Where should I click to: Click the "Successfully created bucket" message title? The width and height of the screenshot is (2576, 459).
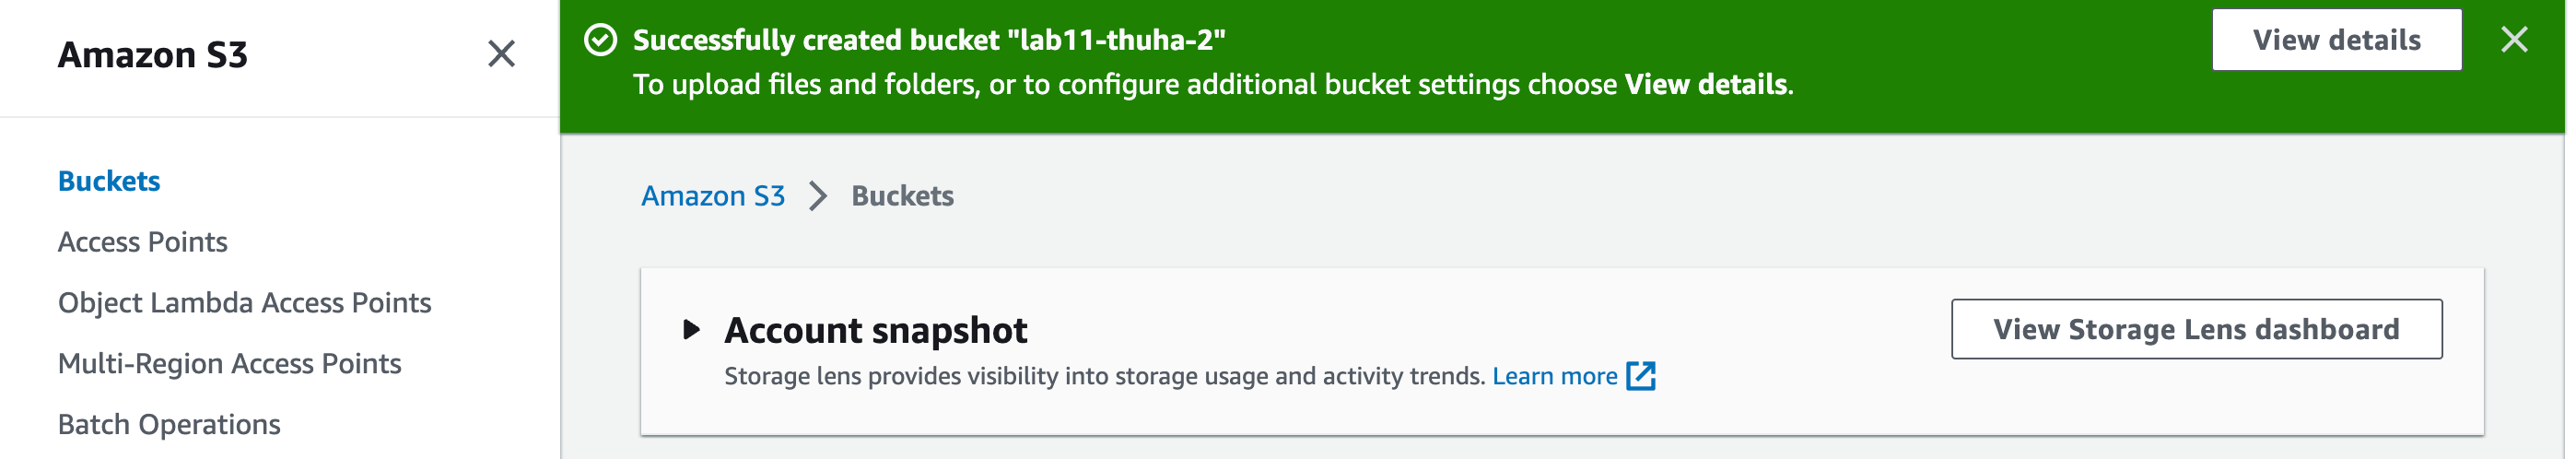pos(929,40)
